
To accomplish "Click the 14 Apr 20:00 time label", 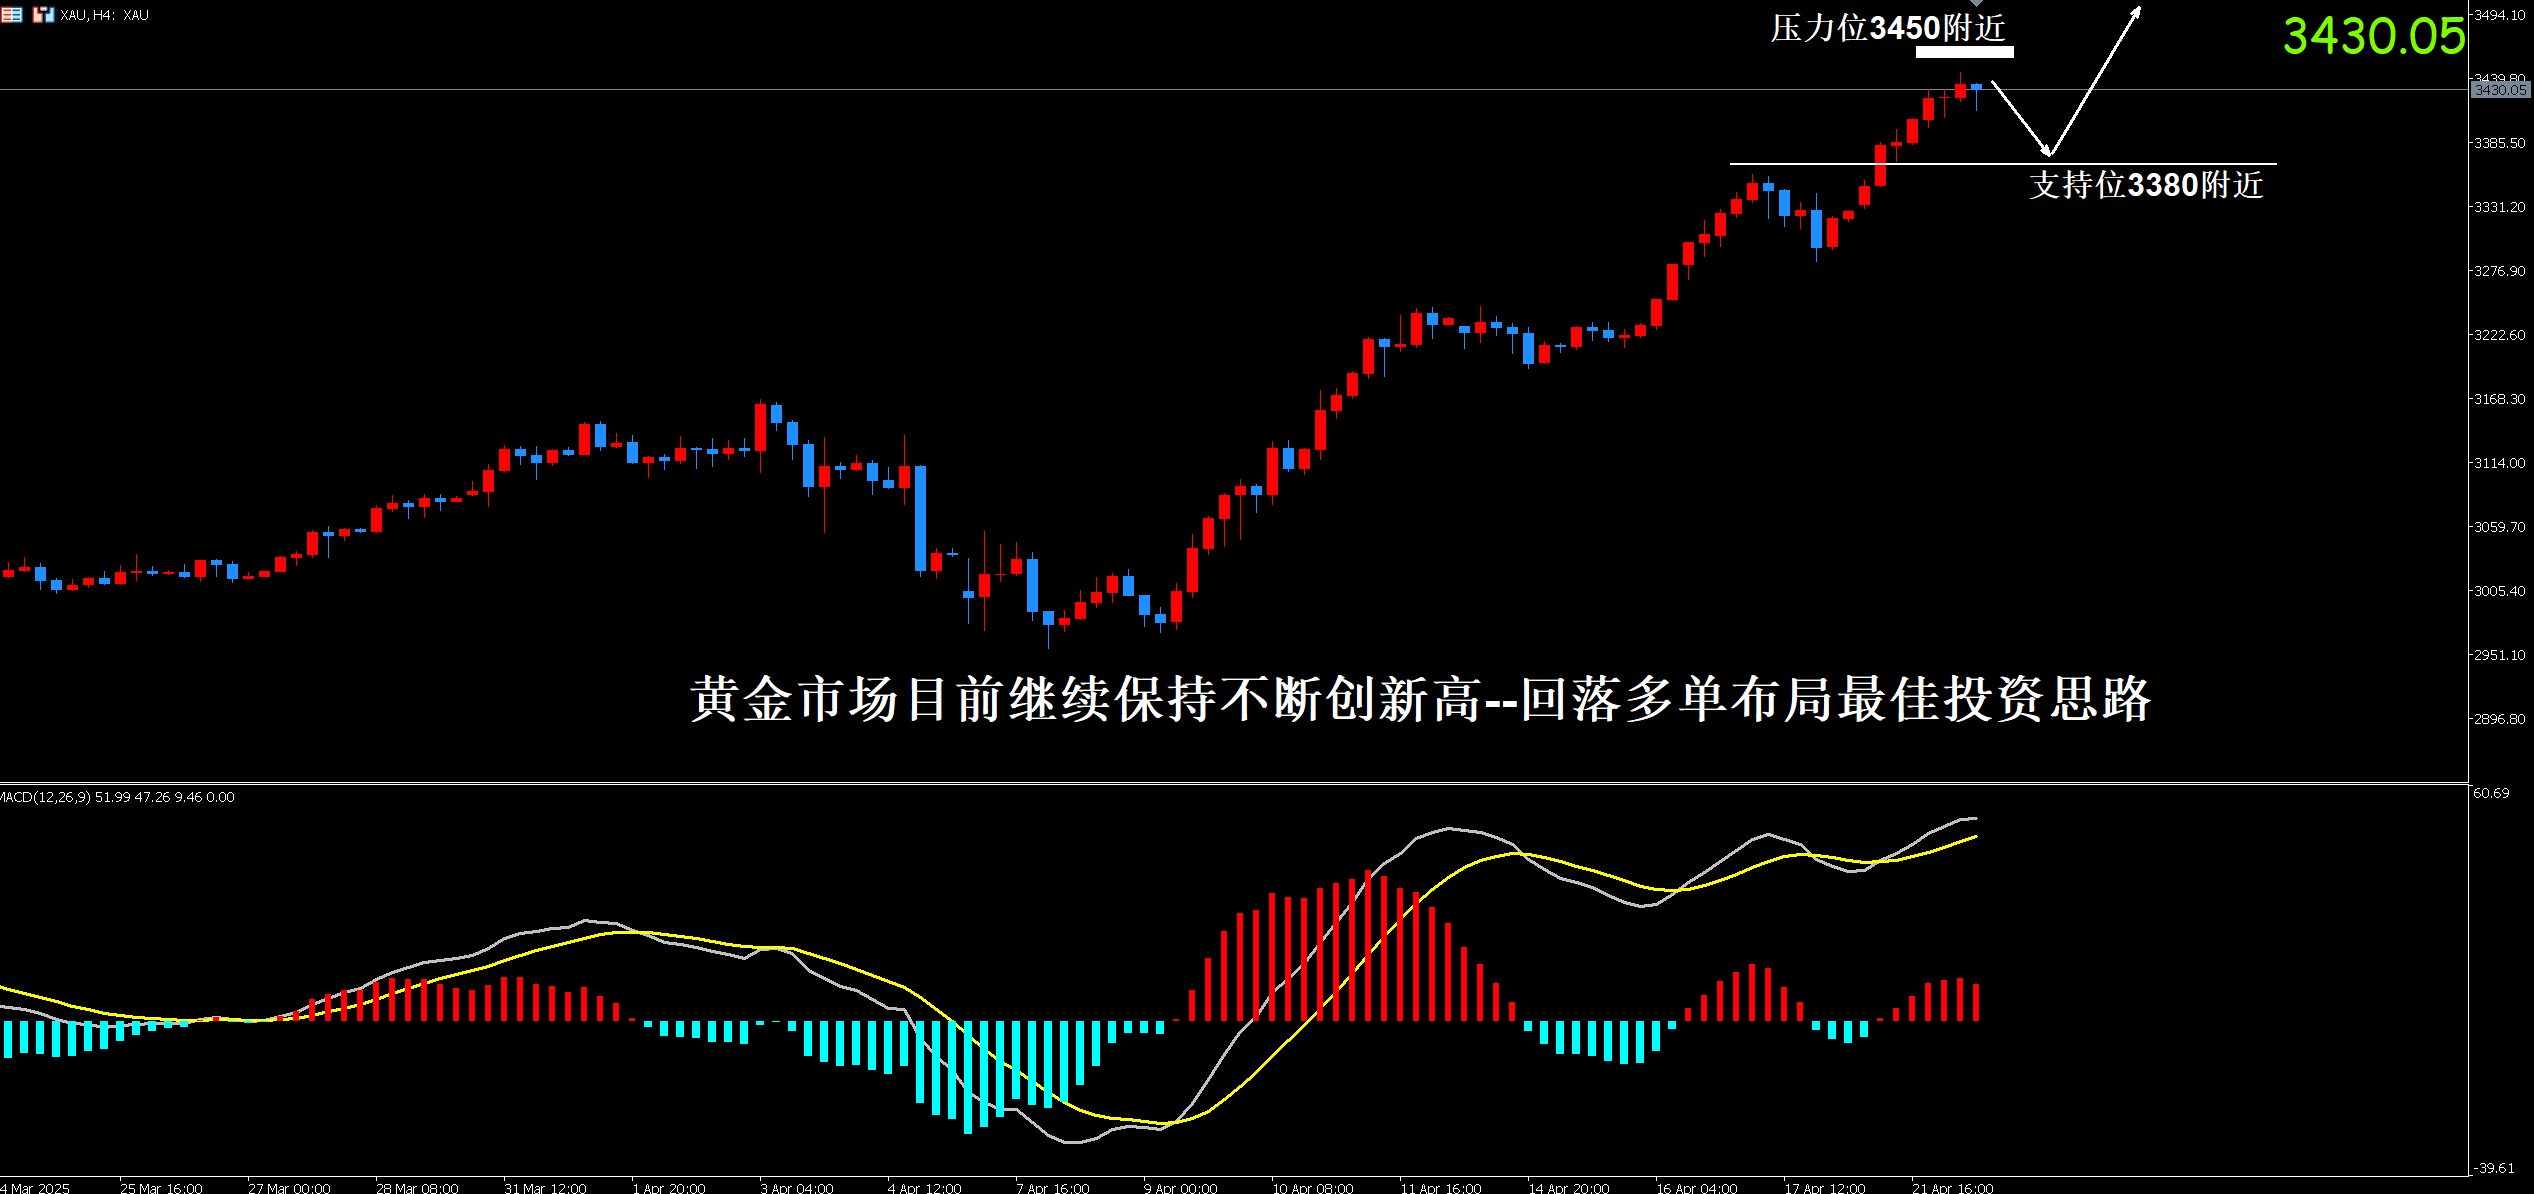I will (1569, 1187).
